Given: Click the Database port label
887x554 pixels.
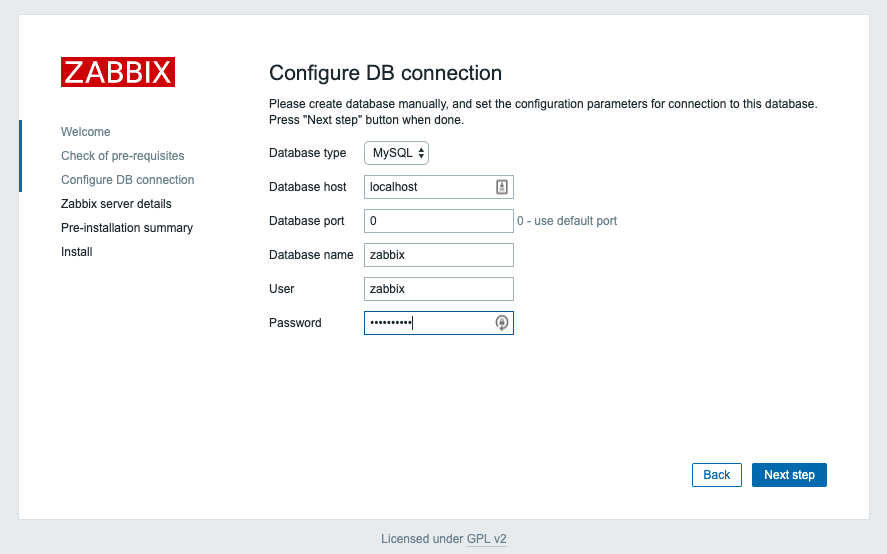Looking at the screenshot, I should 306,221.
